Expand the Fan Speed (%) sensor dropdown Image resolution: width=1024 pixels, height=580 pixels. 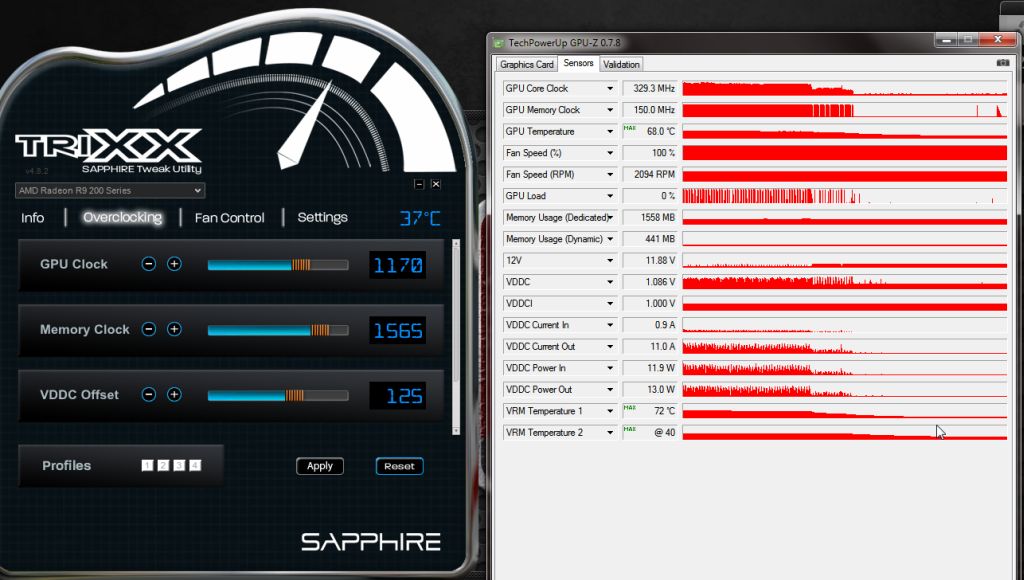coord(610,153)
